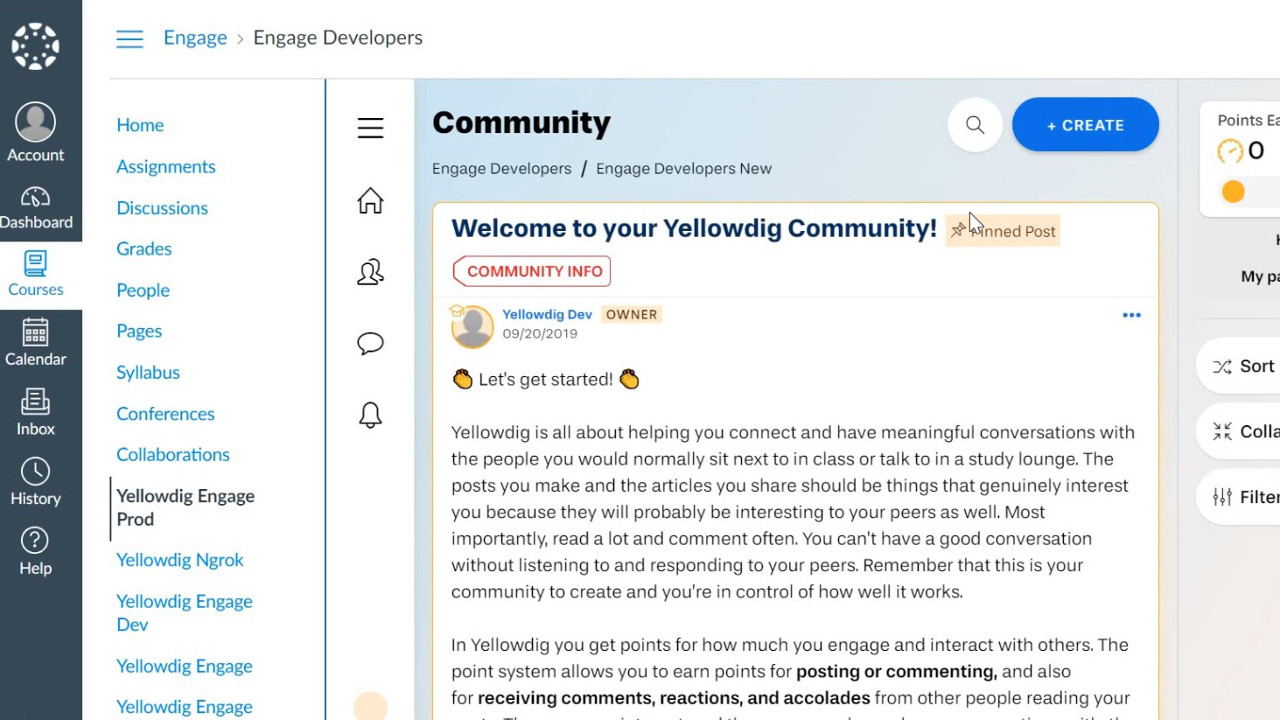Viewport: 1280px width, 720px height.
Task: Open the Yellowdig chat bubble icon
Action: (x=370, y=344)
